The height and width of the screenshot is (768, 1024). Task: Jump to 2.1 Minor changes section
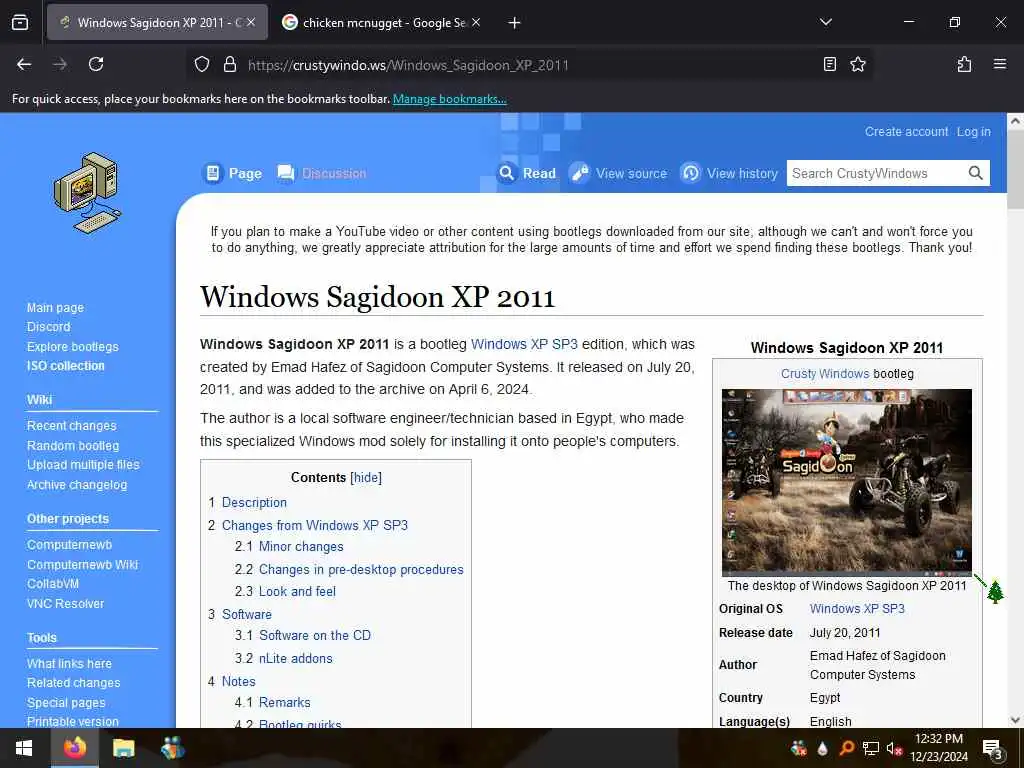click(301, 547)
